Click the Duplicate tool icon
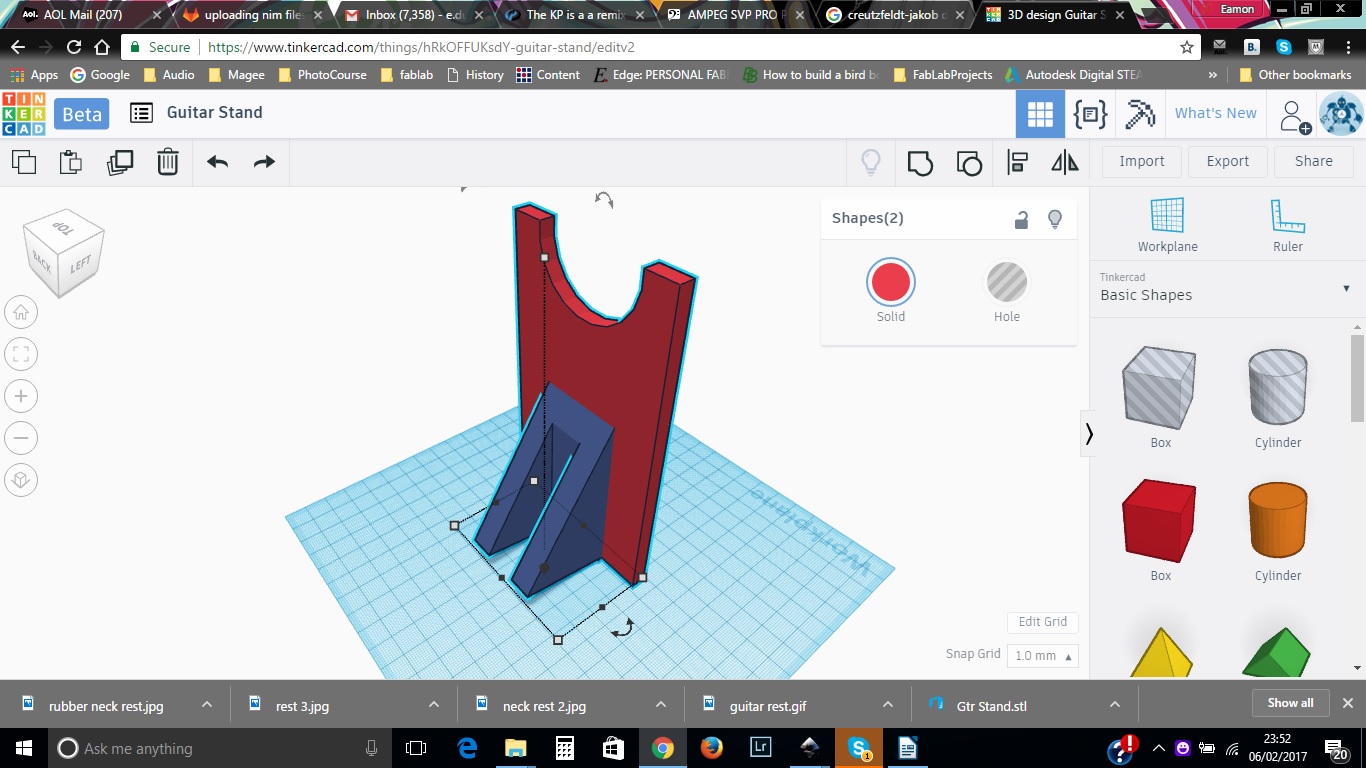Screen dimensions: 1366x768 tap(120, 162)
